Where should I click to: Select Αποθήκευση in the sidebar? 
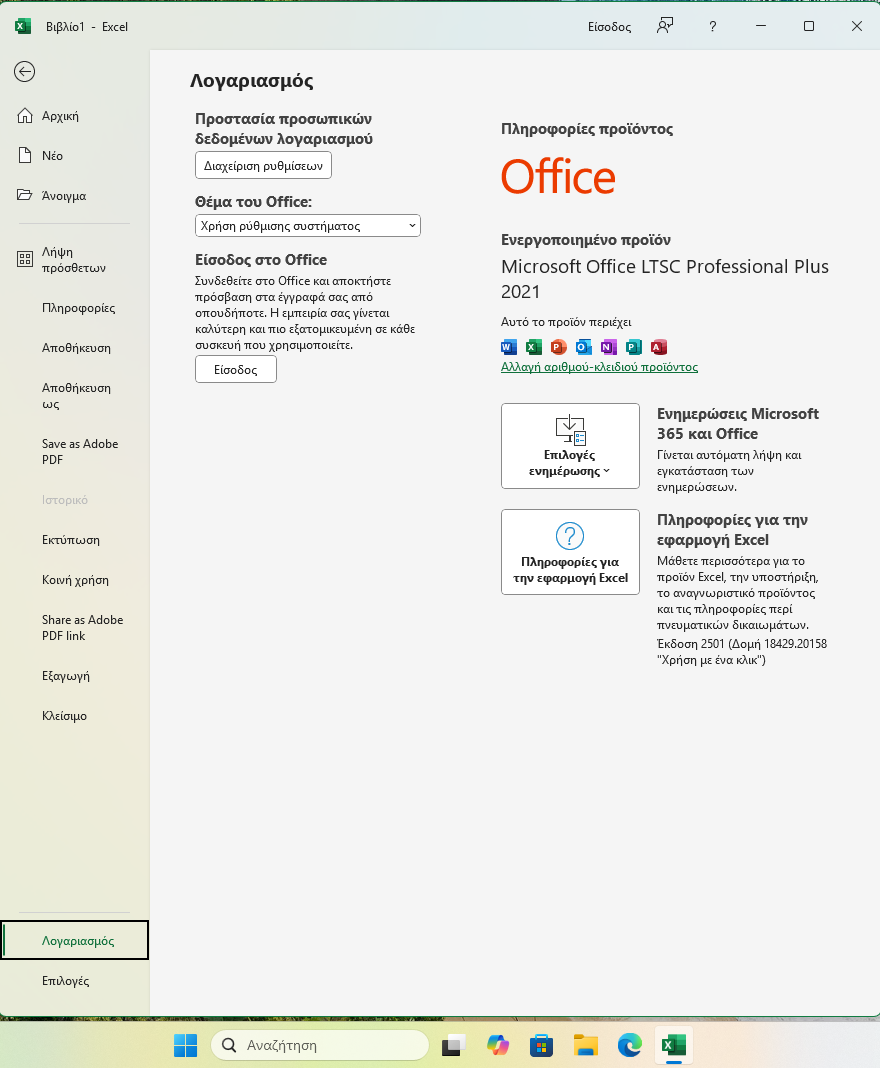click(74, 348)
